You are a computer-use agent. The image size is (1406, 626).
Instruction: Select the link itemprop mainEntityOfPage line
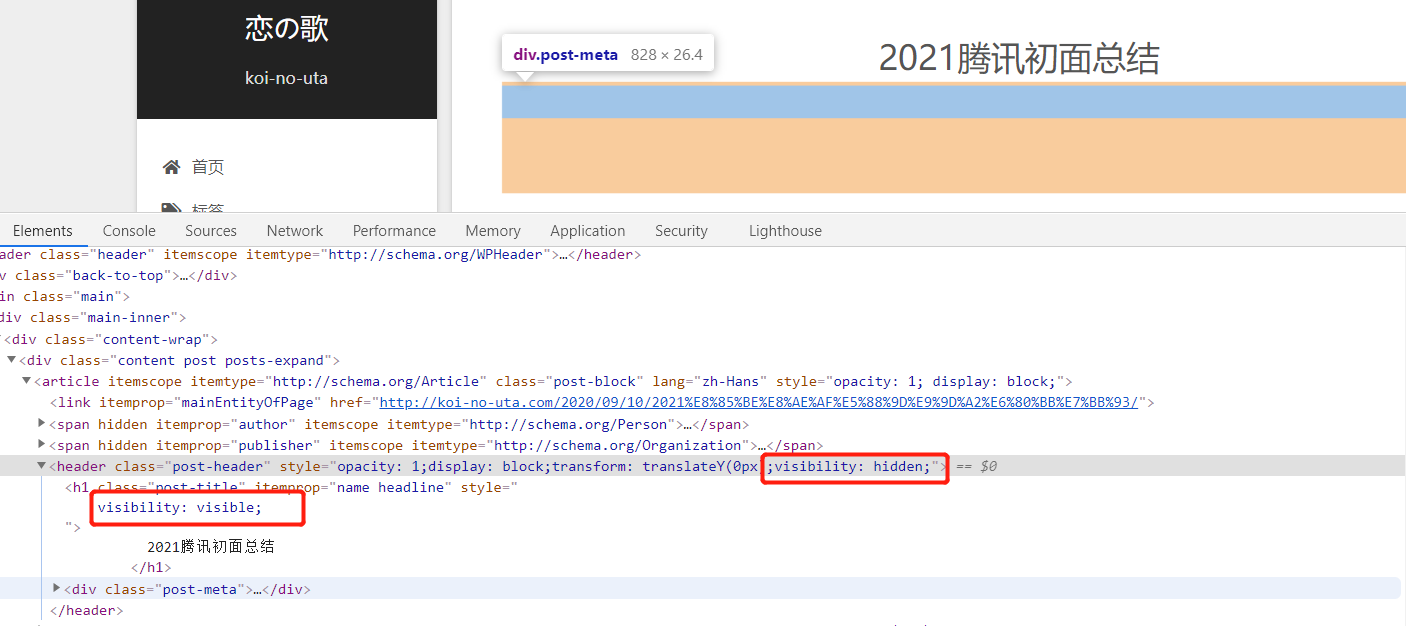[602, 403]
